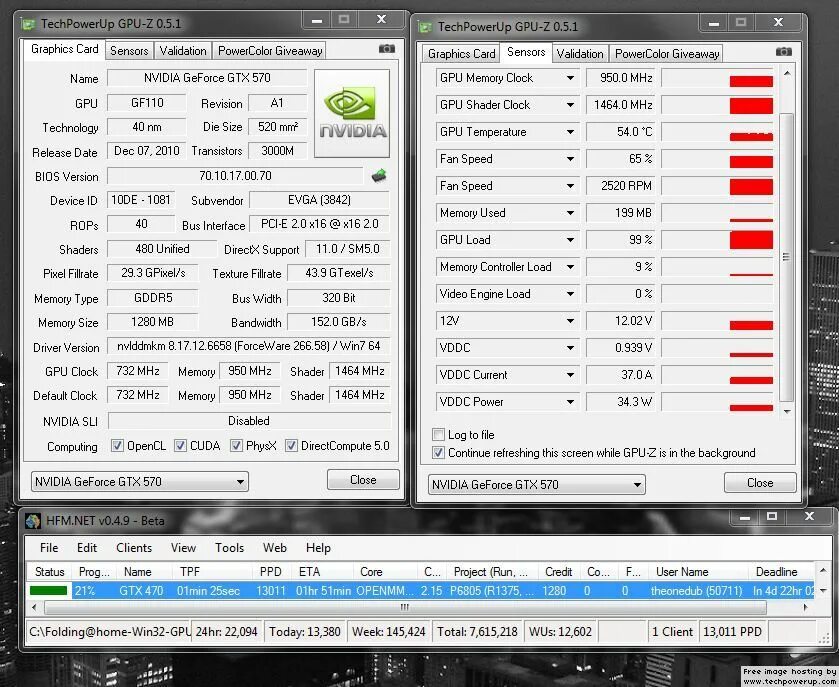The height and width of the screenshot is (687, 839).
Task: Open GPU selector dropdown in Sensors window
Action: pyautogui.click(x=537, y=485)
